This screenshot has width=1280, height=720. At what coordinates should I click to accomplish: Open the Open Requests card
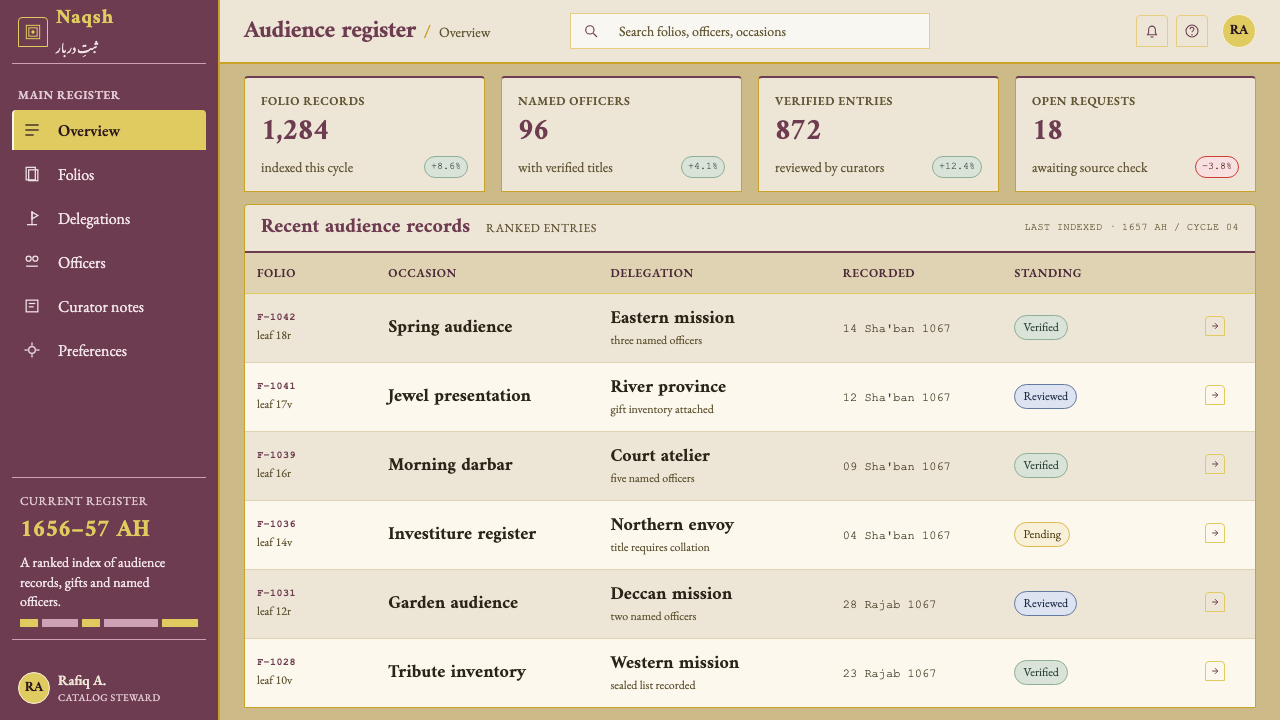(x=1136, y=134)
